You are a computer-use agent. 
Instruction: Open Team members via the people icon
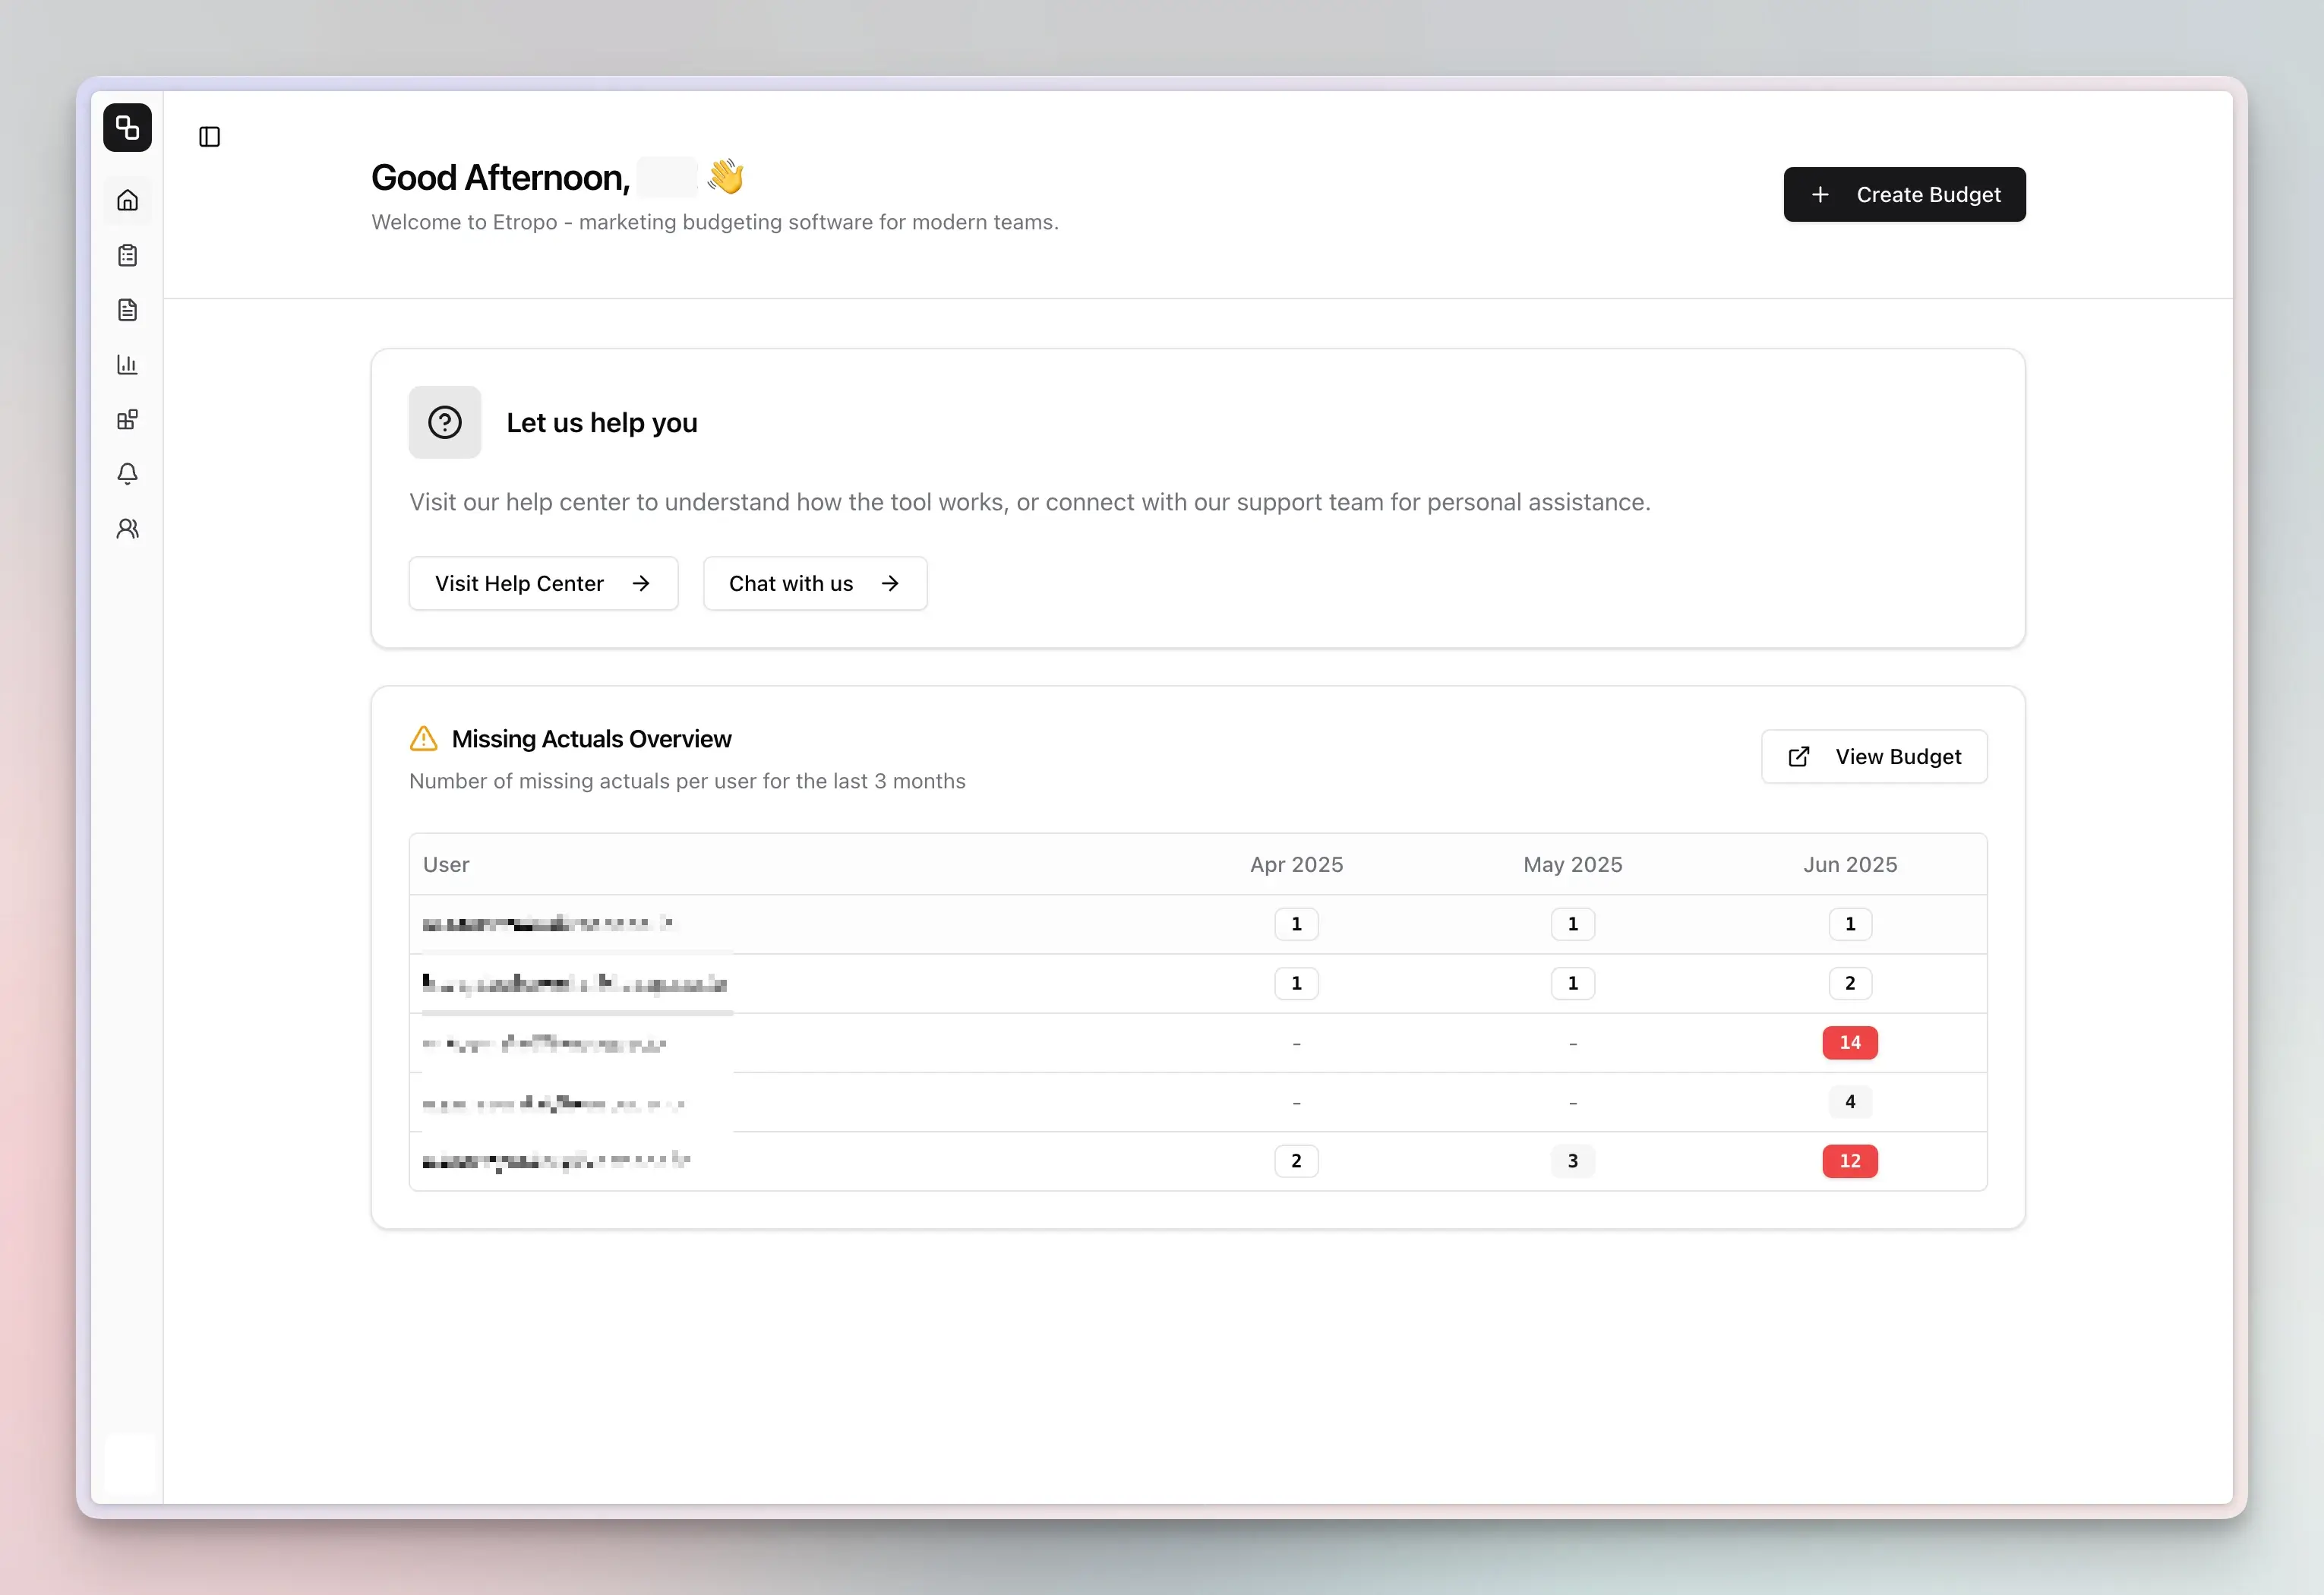(x=127, y=528)
